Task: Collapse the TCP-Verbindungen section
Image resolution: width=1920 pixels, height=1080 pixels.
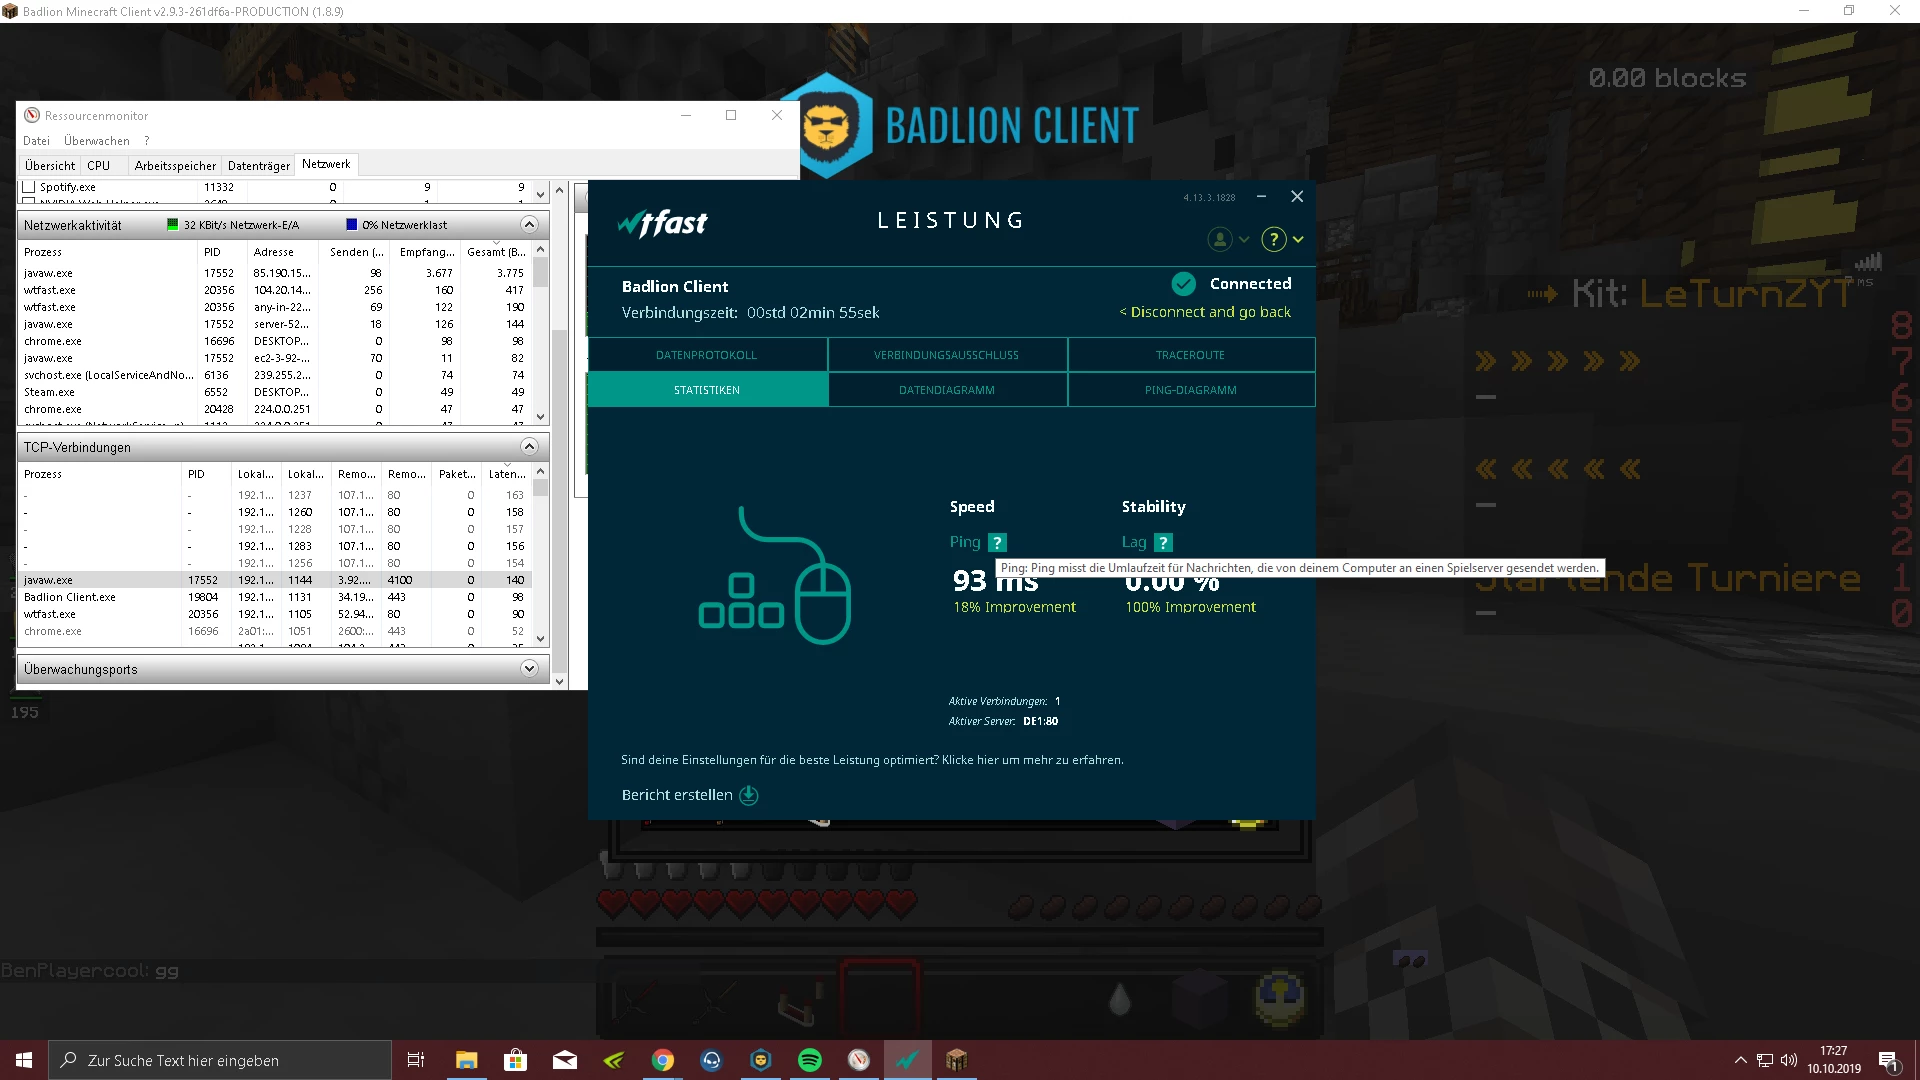Action: tap(530, 447)
